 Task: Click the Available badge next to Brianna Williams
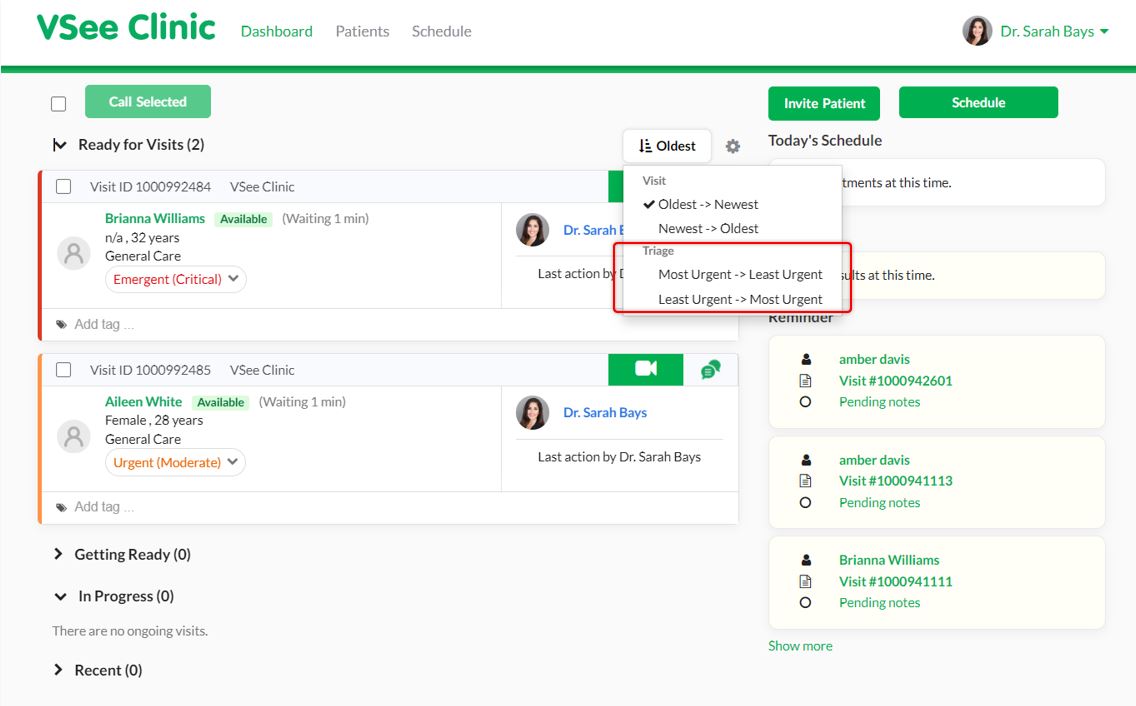[243, 219]
